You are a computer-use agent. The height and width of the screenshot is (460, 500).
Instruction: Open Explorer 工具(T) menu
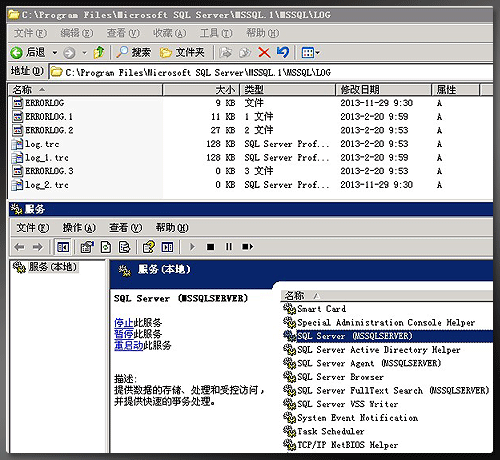pyautogui.click(x=216, y=33)
